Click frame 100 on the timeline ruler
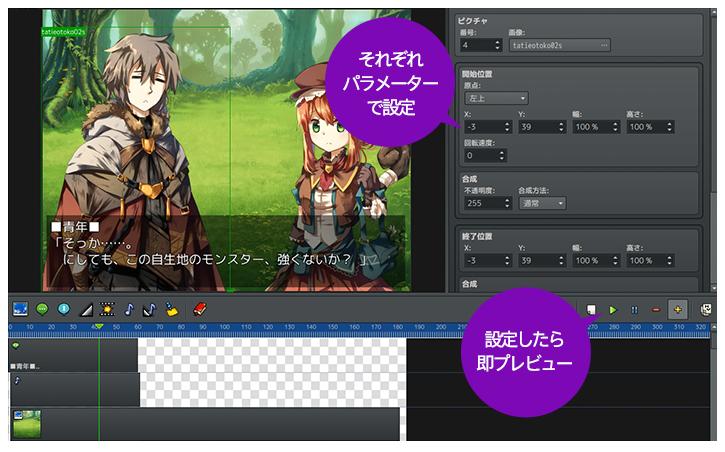The width and height of the screenshot is (725, 452). 224,327
